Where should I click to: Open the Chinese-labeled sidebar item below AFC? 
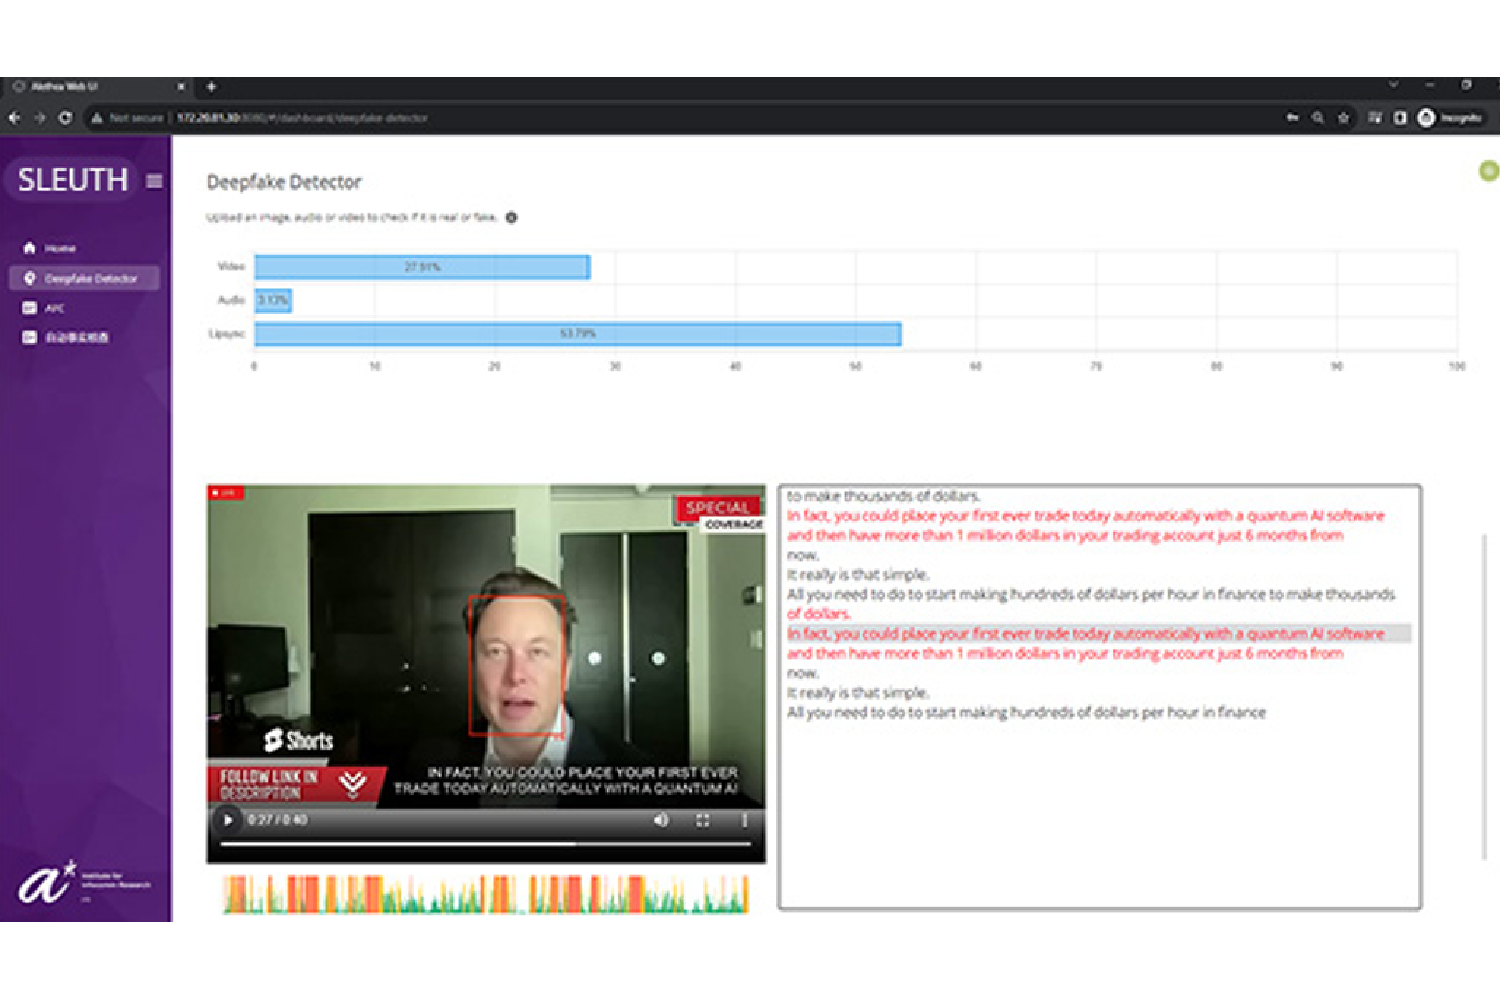click(65, 337)
